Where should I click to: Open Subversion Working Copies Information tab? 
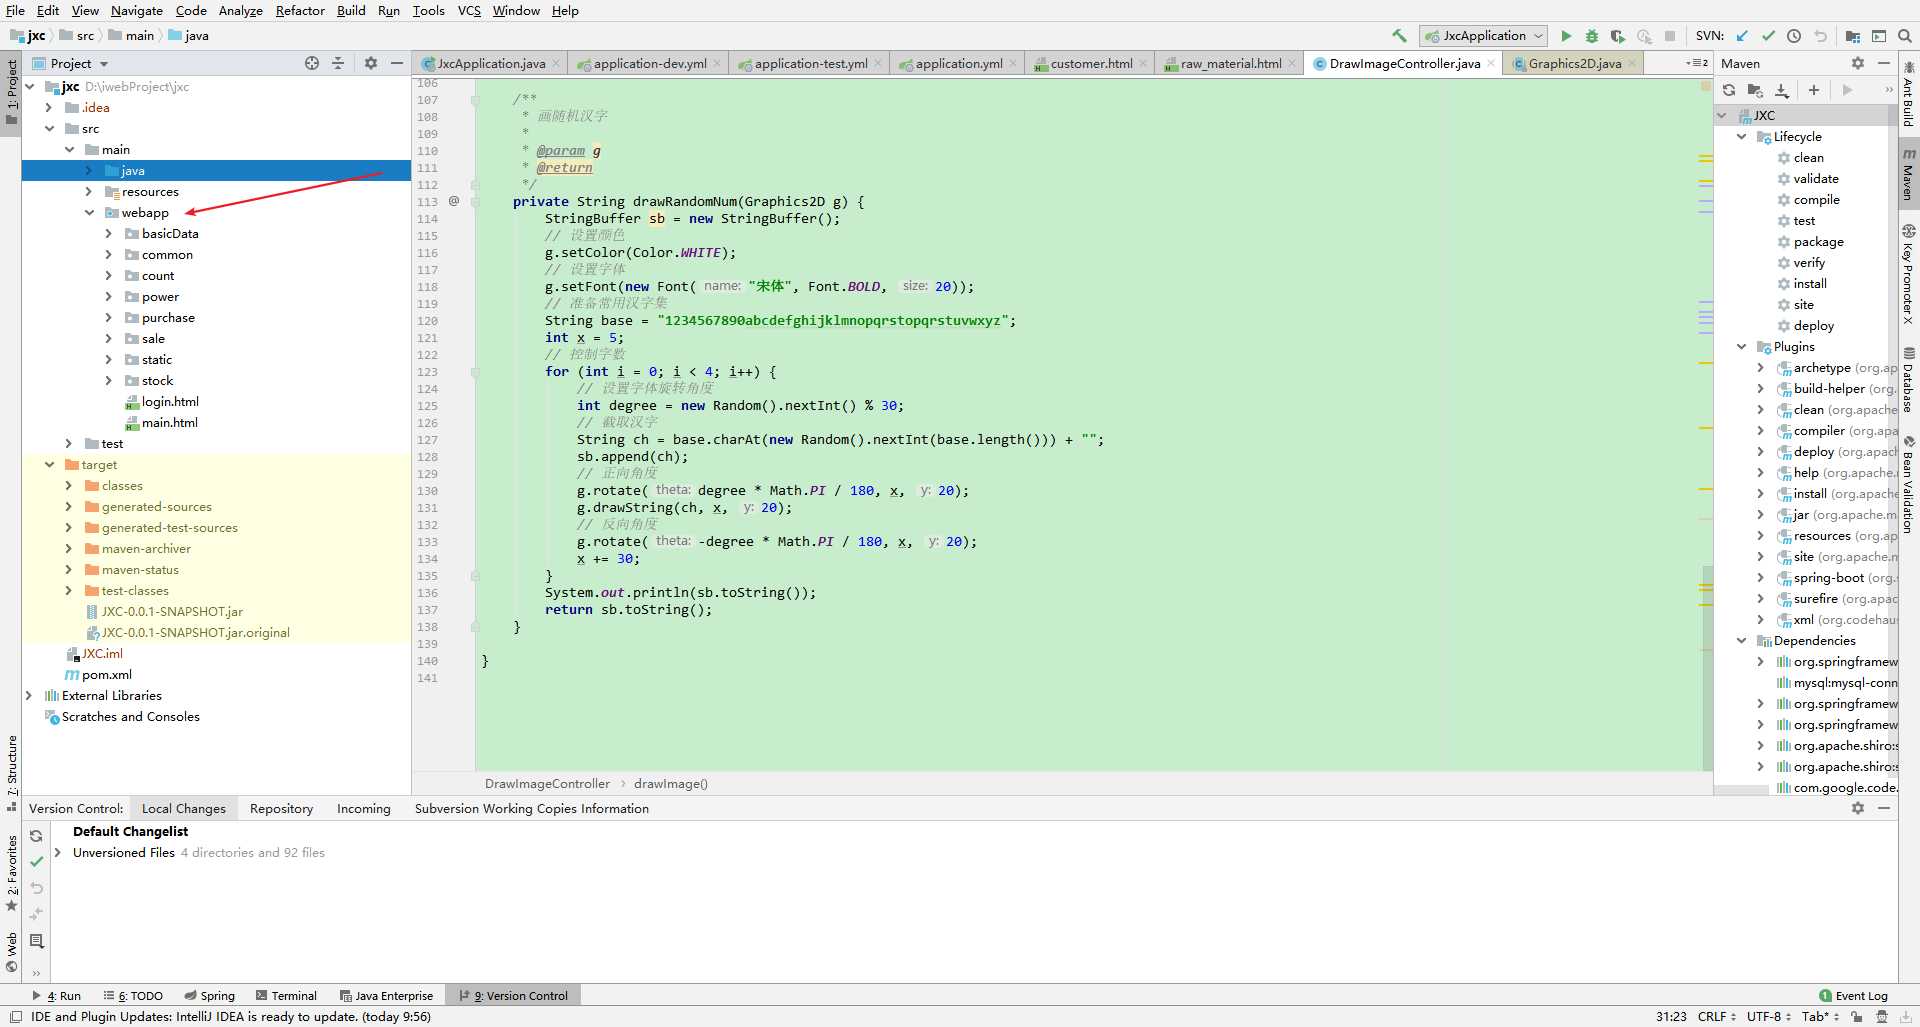coord(532,809)
